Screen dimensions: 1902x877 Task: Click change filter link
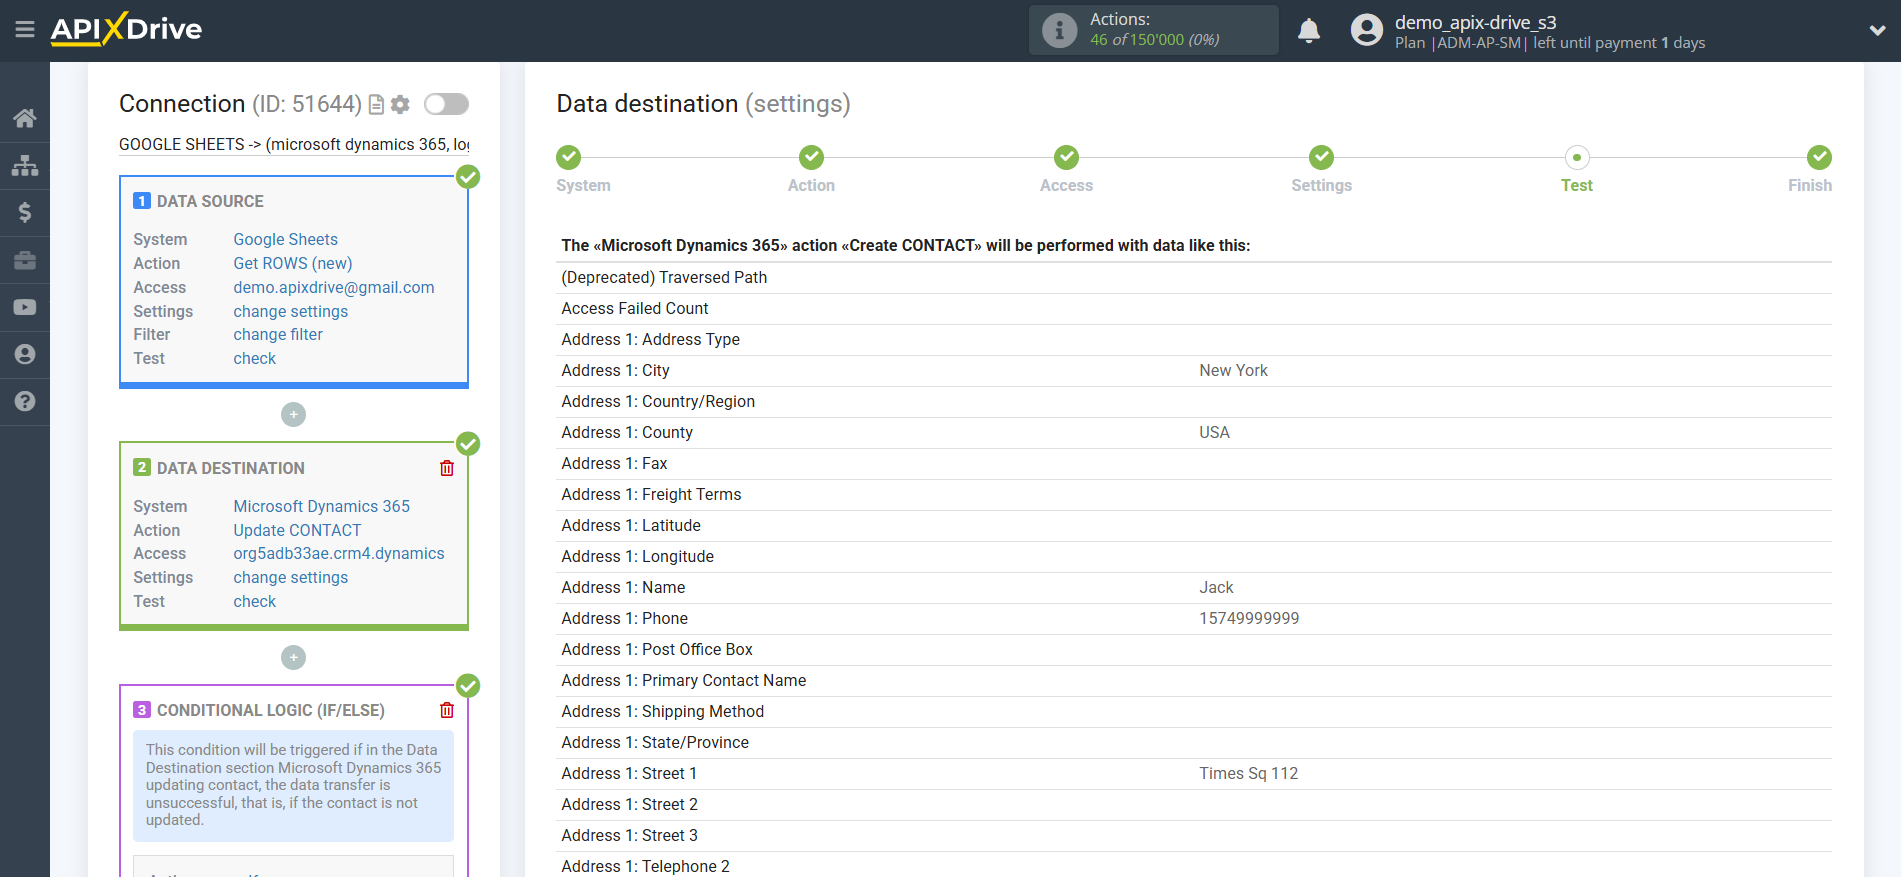tap(278, 334)
